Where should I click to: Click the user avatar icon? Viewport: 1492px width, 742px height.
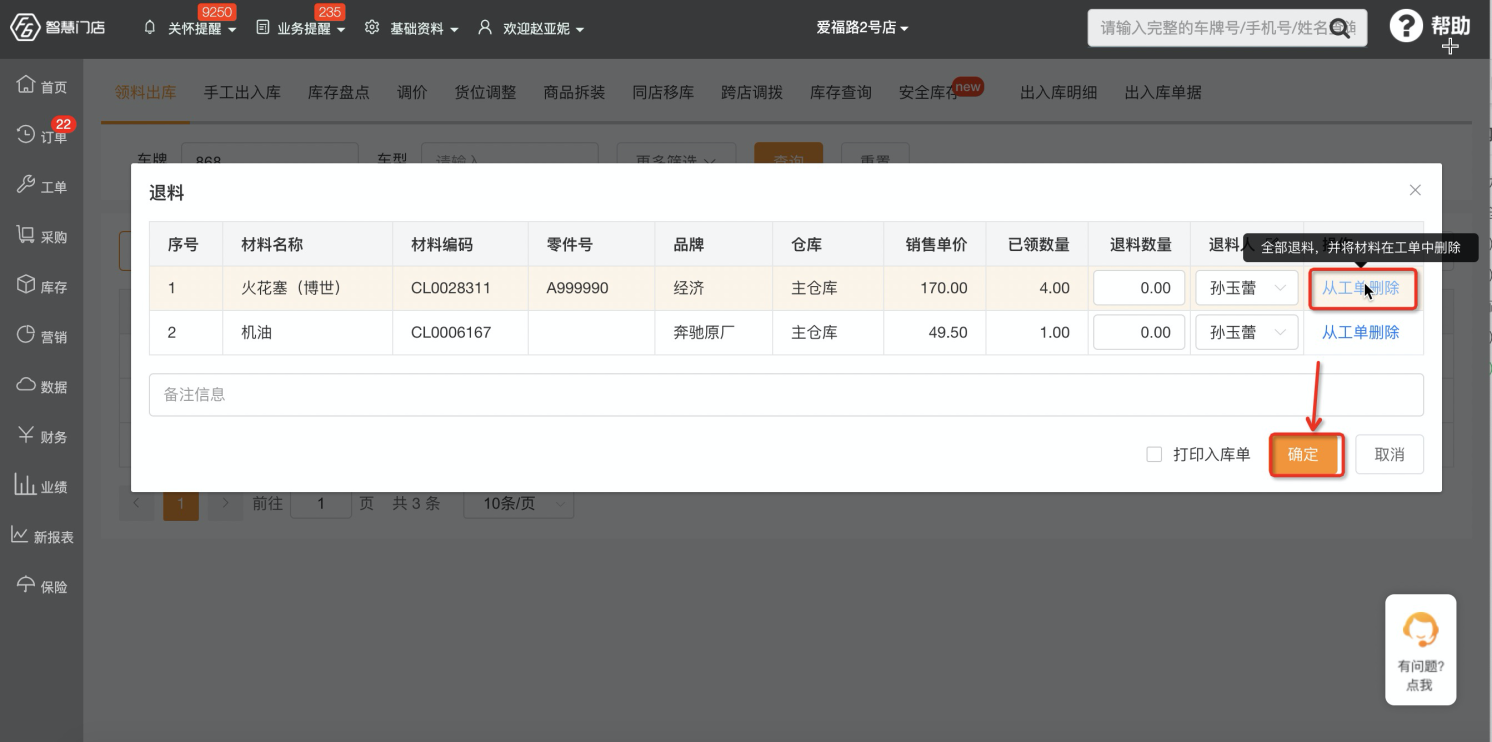point(485,28)
